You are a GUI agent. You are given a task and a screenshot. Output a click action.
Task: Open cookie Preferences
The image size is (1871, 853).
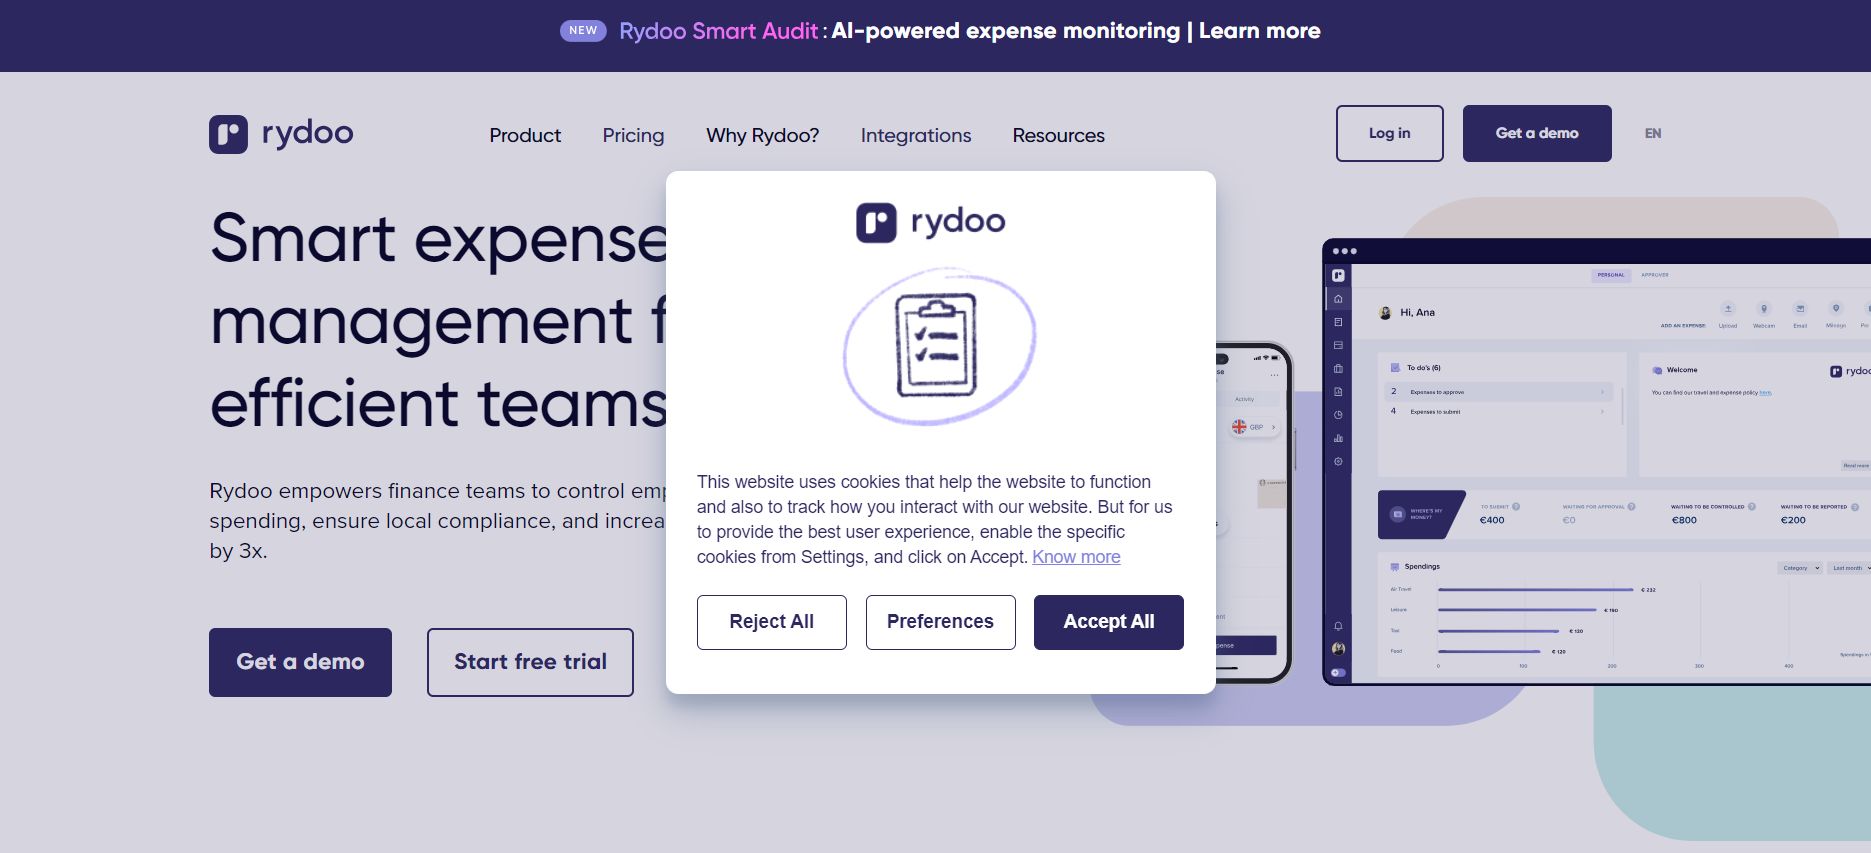click(x=940, y=622)
